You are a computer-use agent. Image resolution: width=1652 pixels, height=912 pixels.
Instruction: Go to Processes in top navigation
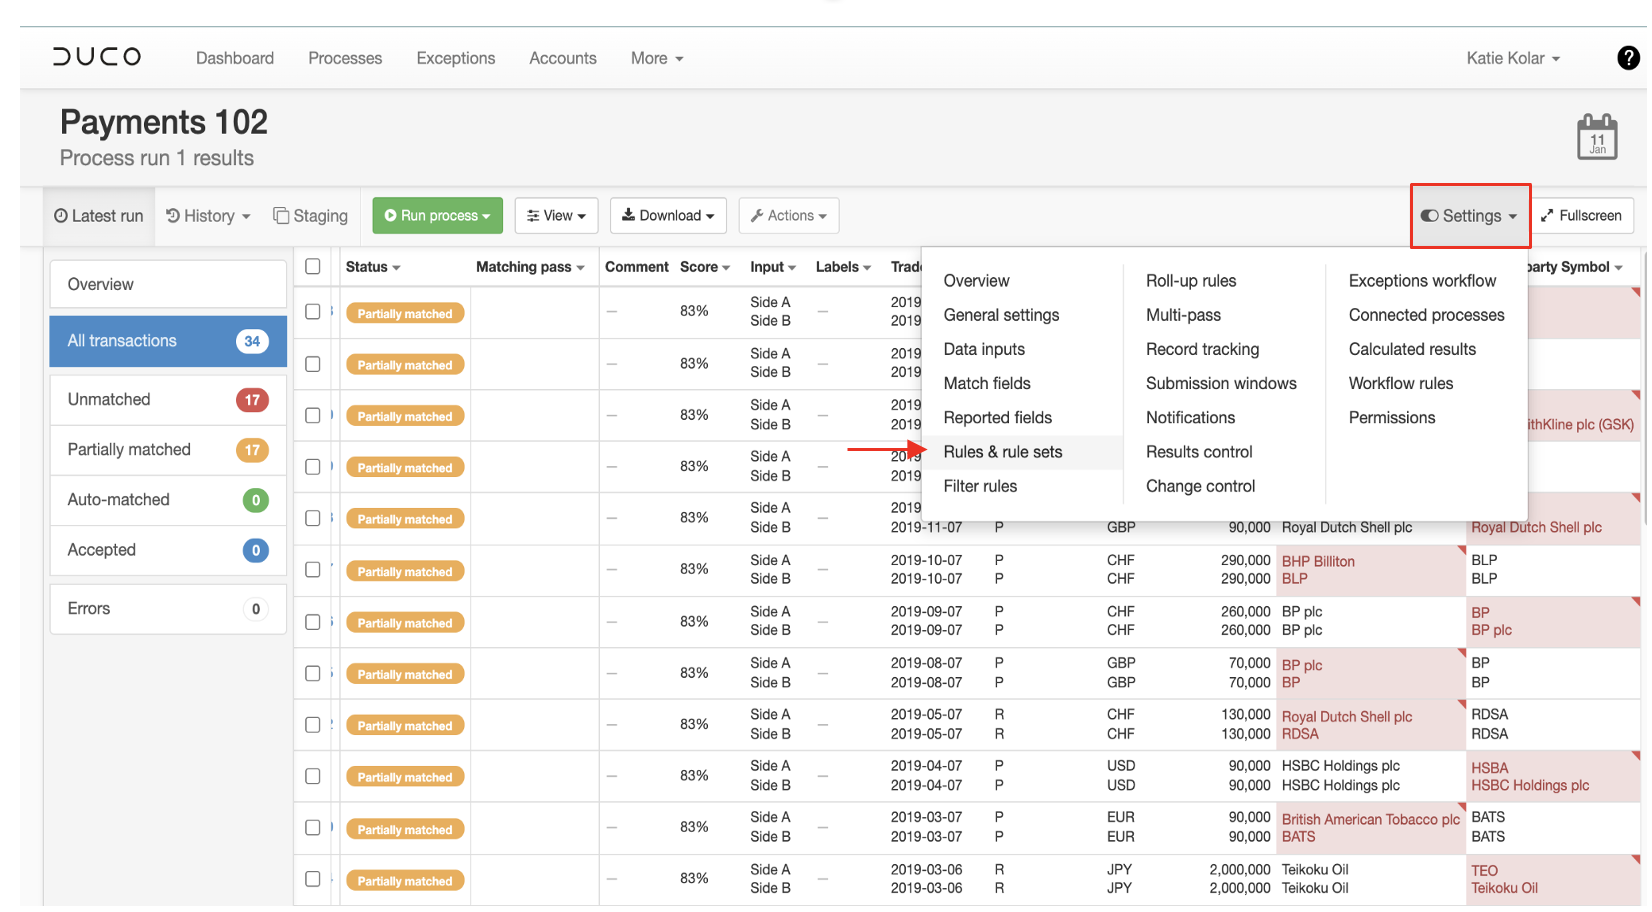345,58
